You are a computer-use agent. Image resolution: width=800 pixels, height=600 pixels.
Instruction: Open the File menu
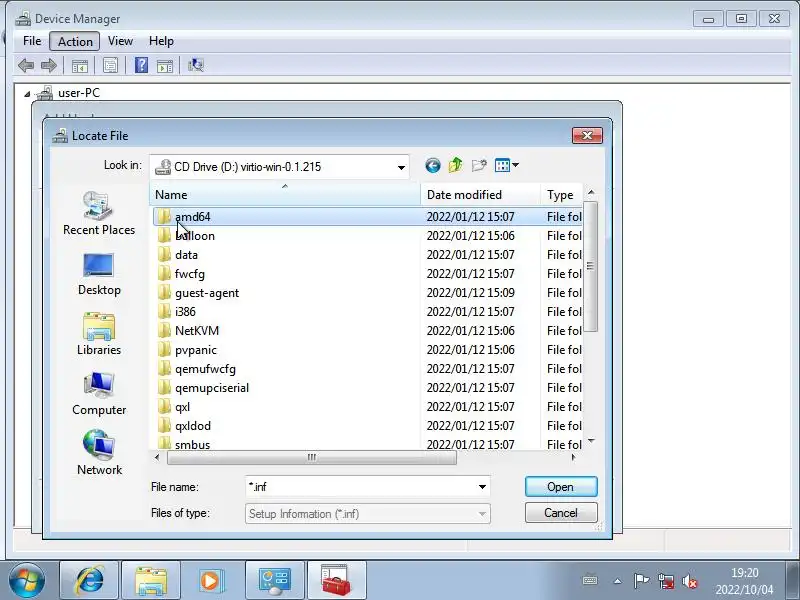click(32, 41)
